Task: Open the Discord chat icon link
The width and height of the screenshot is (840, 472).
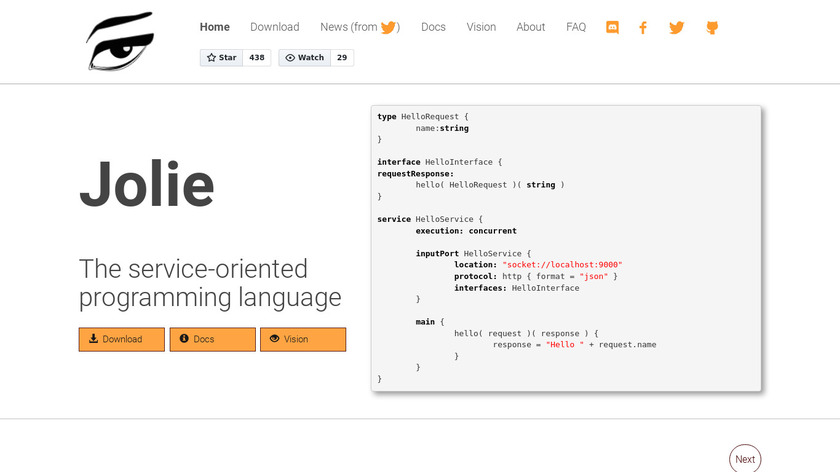Action: [x=612, y=28]
